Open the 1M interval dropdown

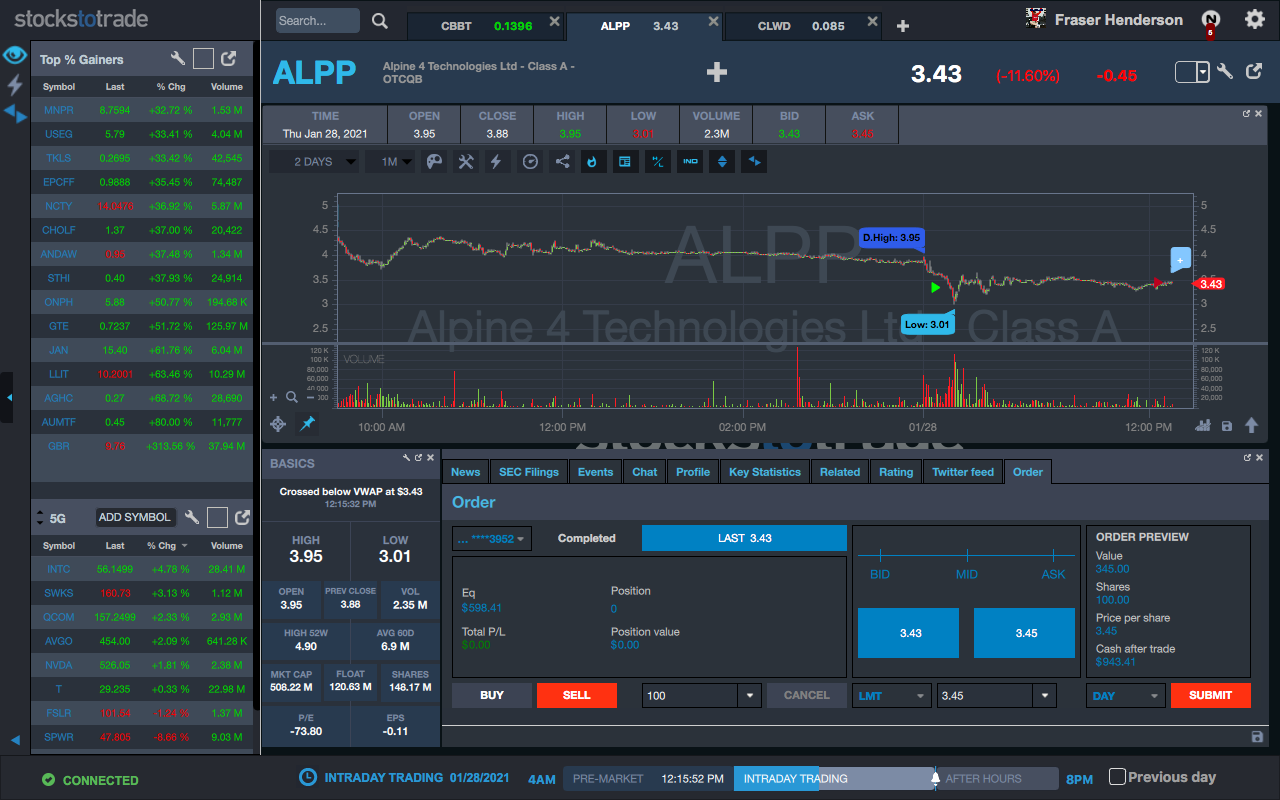[x=390, y=161]
